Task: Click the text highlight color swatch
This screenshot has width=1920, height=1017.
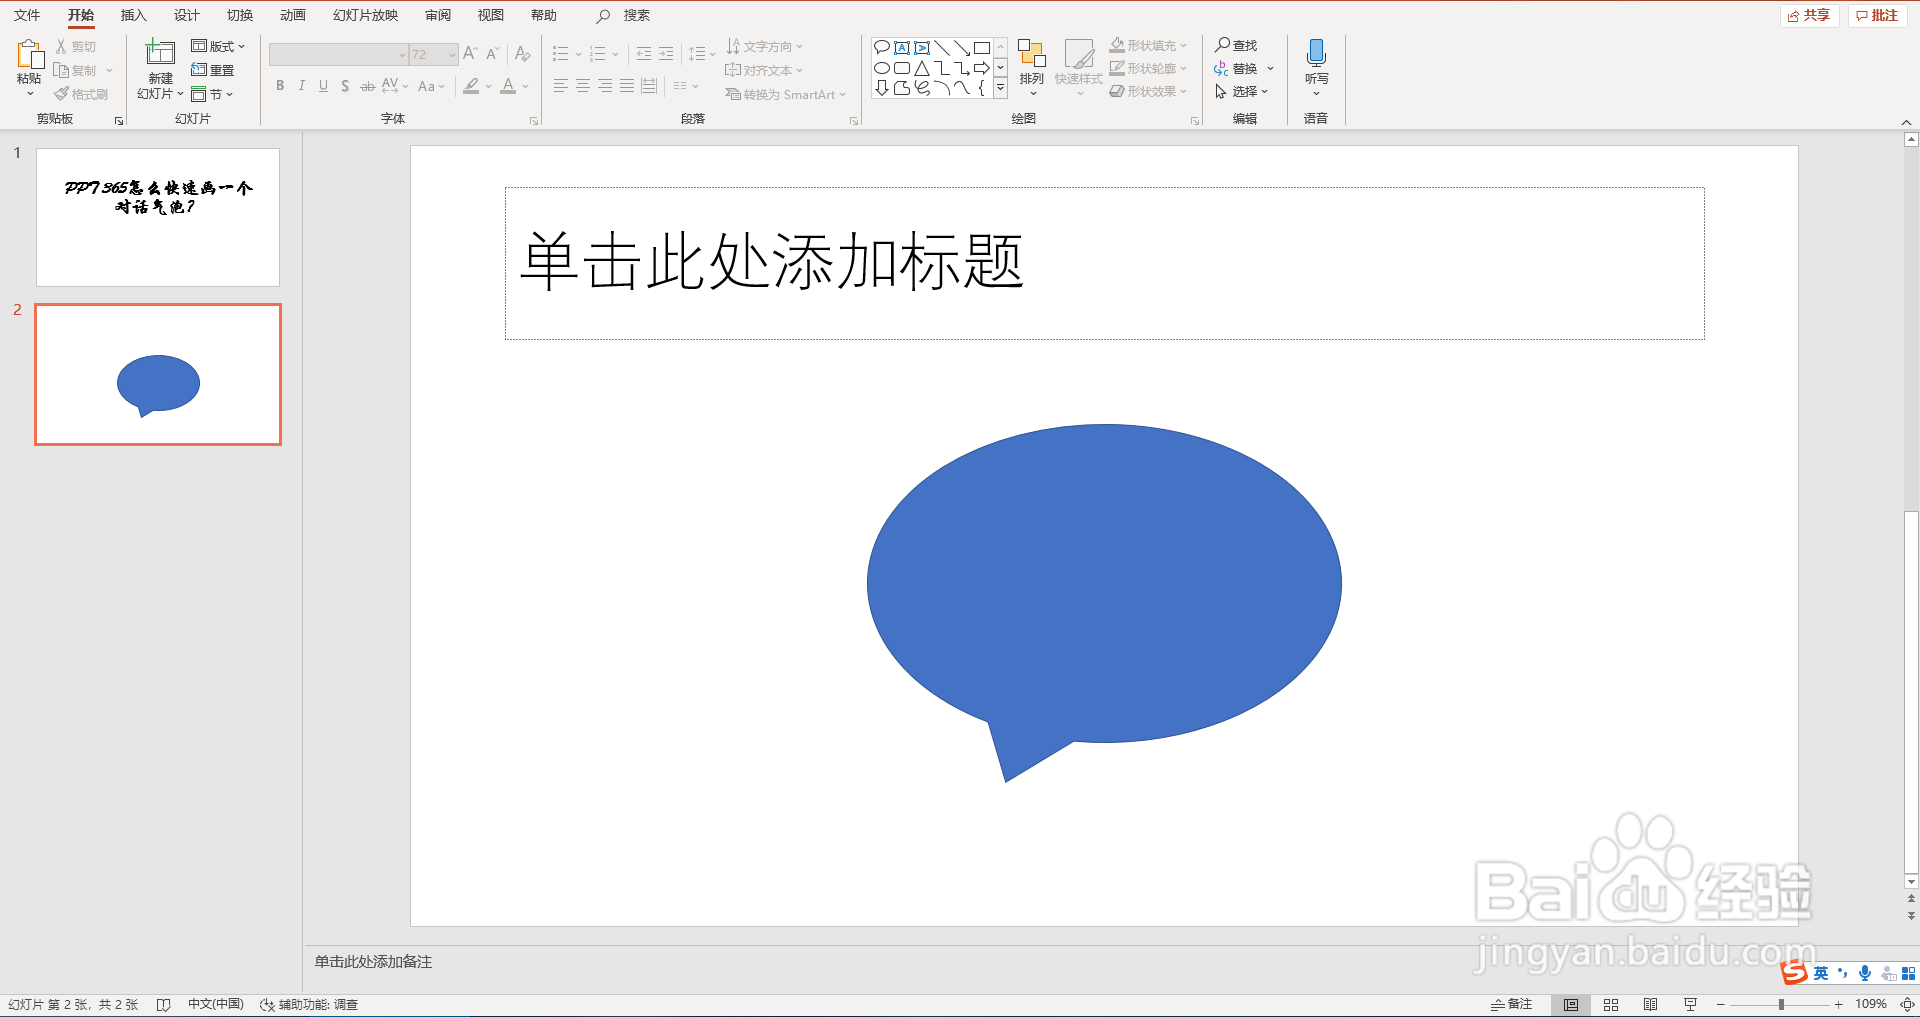Action: (x=471, y=86)
